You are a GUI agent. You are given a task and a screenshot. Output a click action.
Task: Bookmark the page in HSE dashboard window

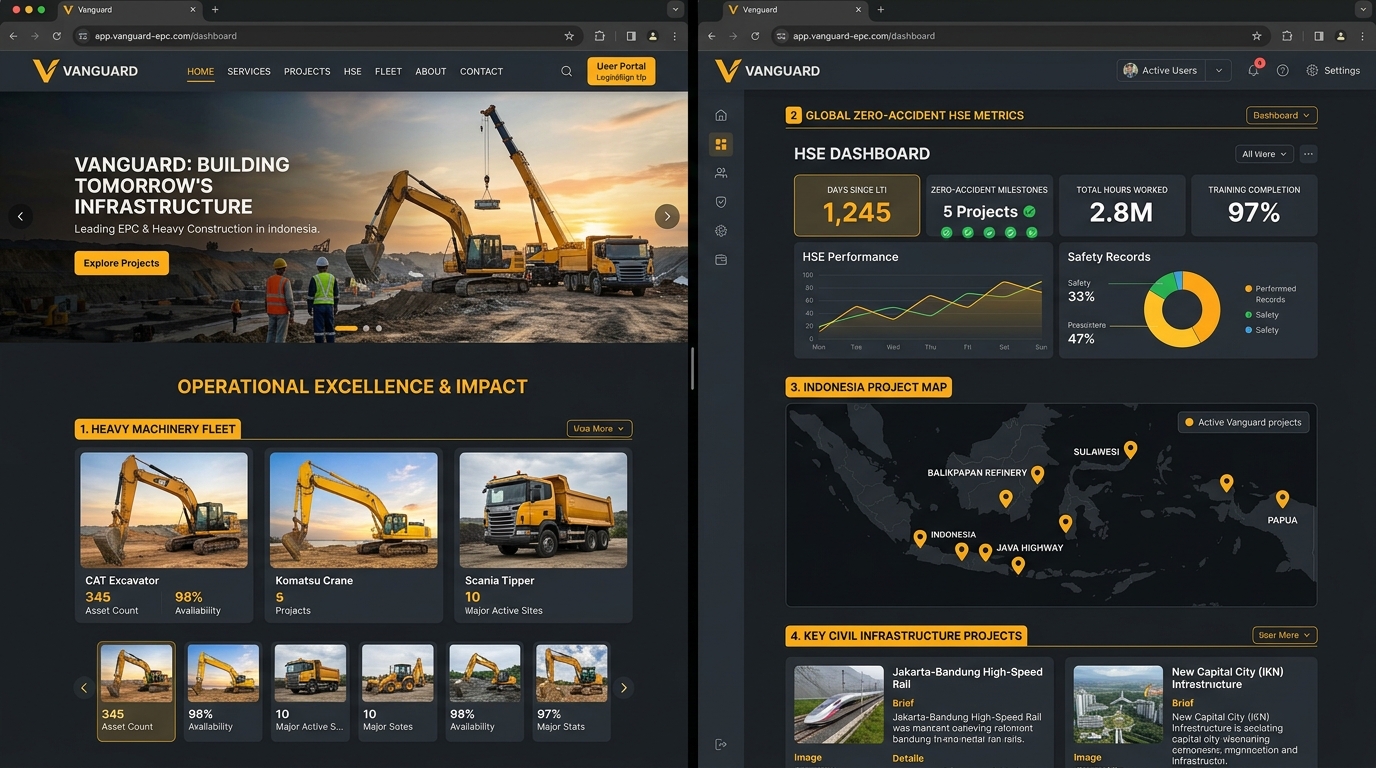1257,36
